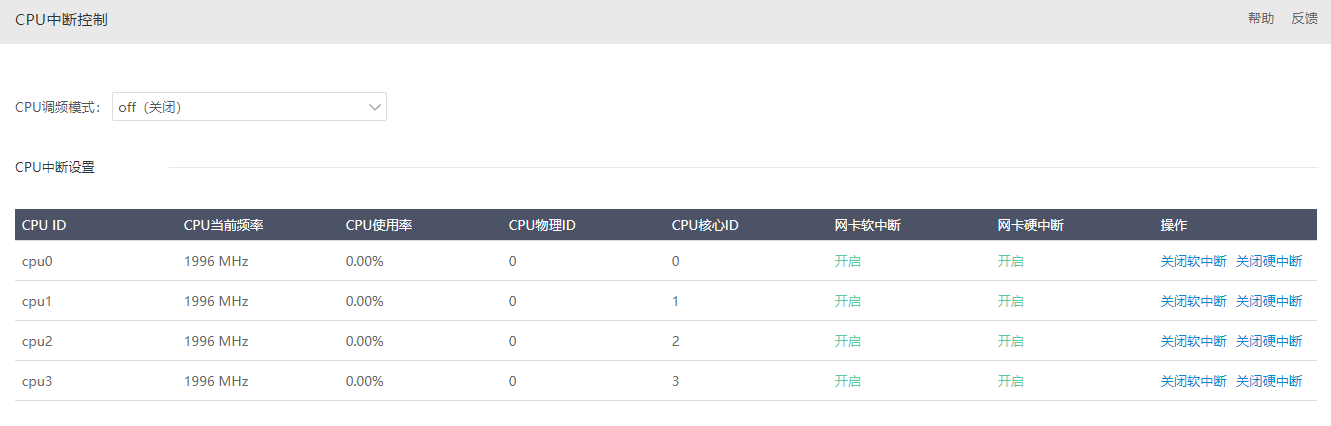
Task: Click 关闭硬中断 for cpu2
Action: [1269, 341]
